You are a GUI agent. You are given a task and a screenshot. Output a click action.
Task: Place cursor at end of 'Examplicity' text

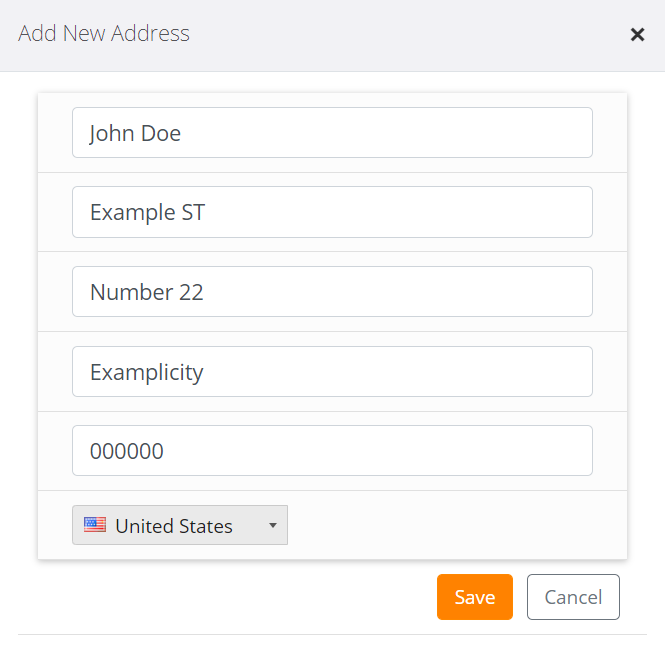coord(205,372)
